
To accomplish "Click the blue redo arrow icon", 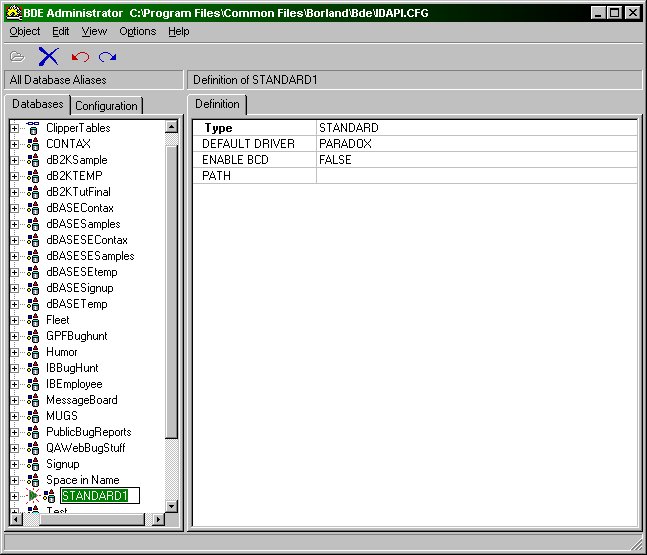I will click(x=107, y=57).
